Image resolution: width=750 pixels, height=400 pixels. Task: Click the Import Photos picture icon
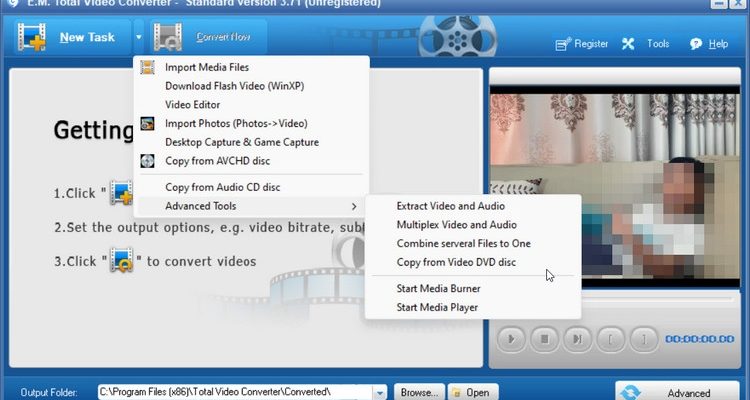pyautogui.click(x=147, y=123)
